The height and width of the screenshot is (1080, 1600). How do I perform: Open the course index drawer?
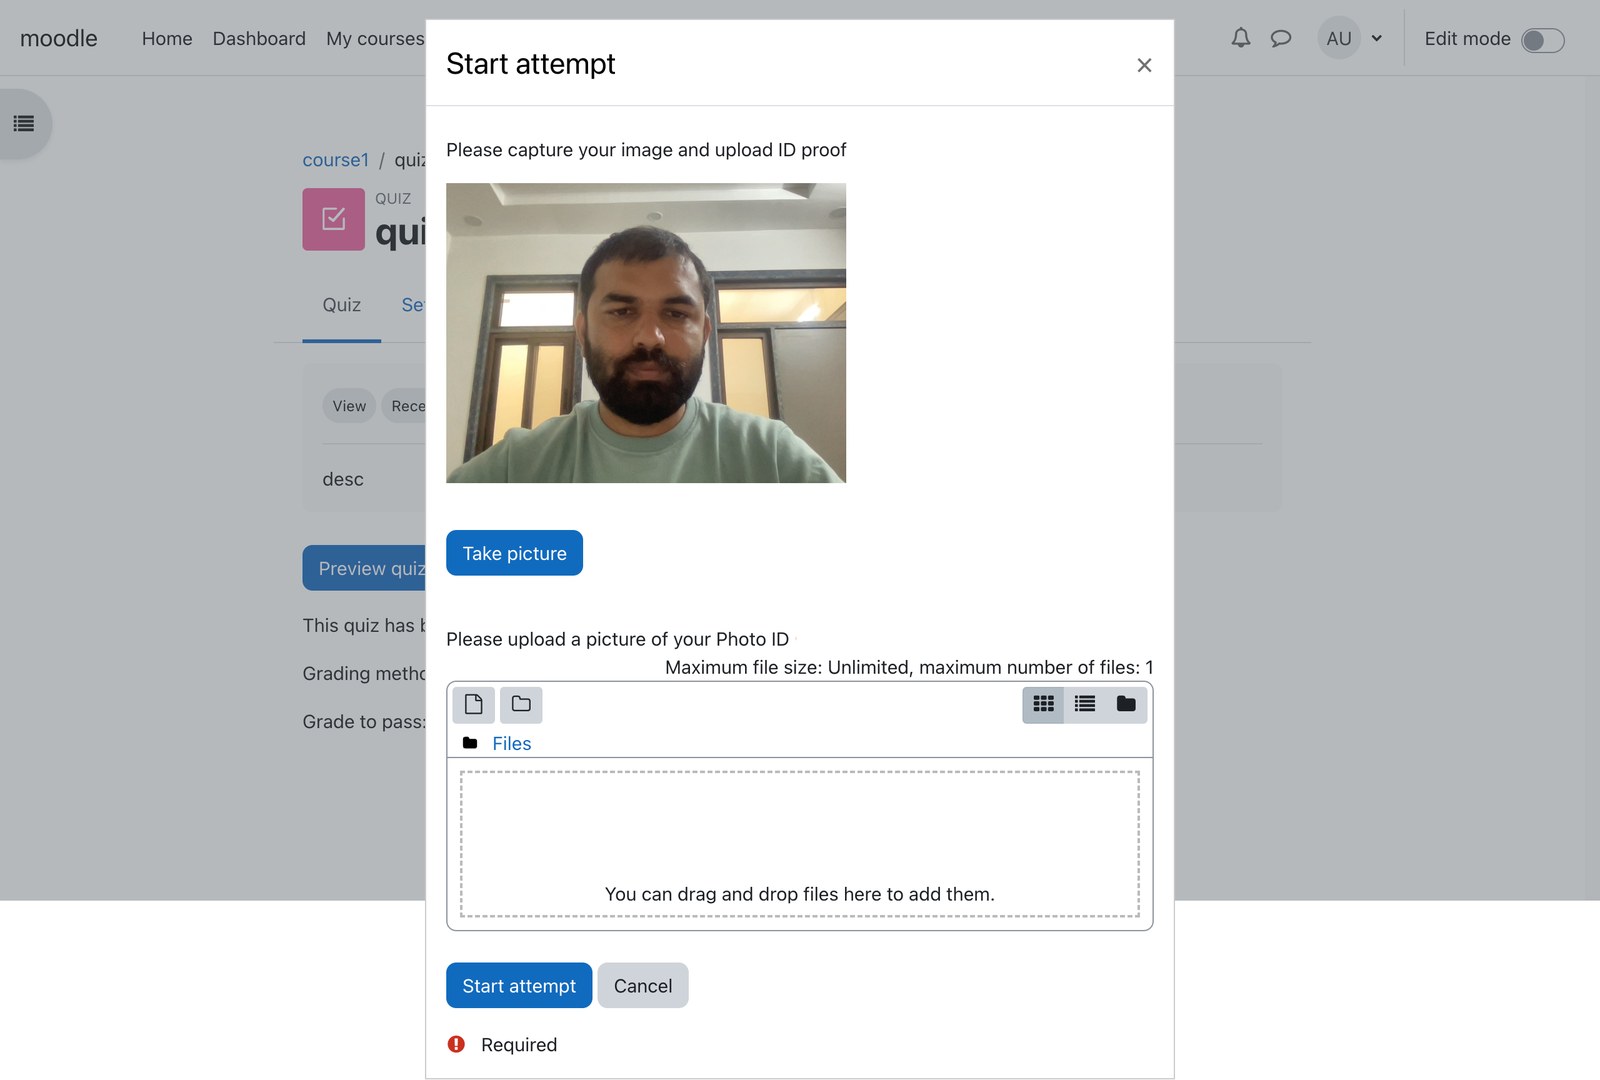click(x=24, y=124)
